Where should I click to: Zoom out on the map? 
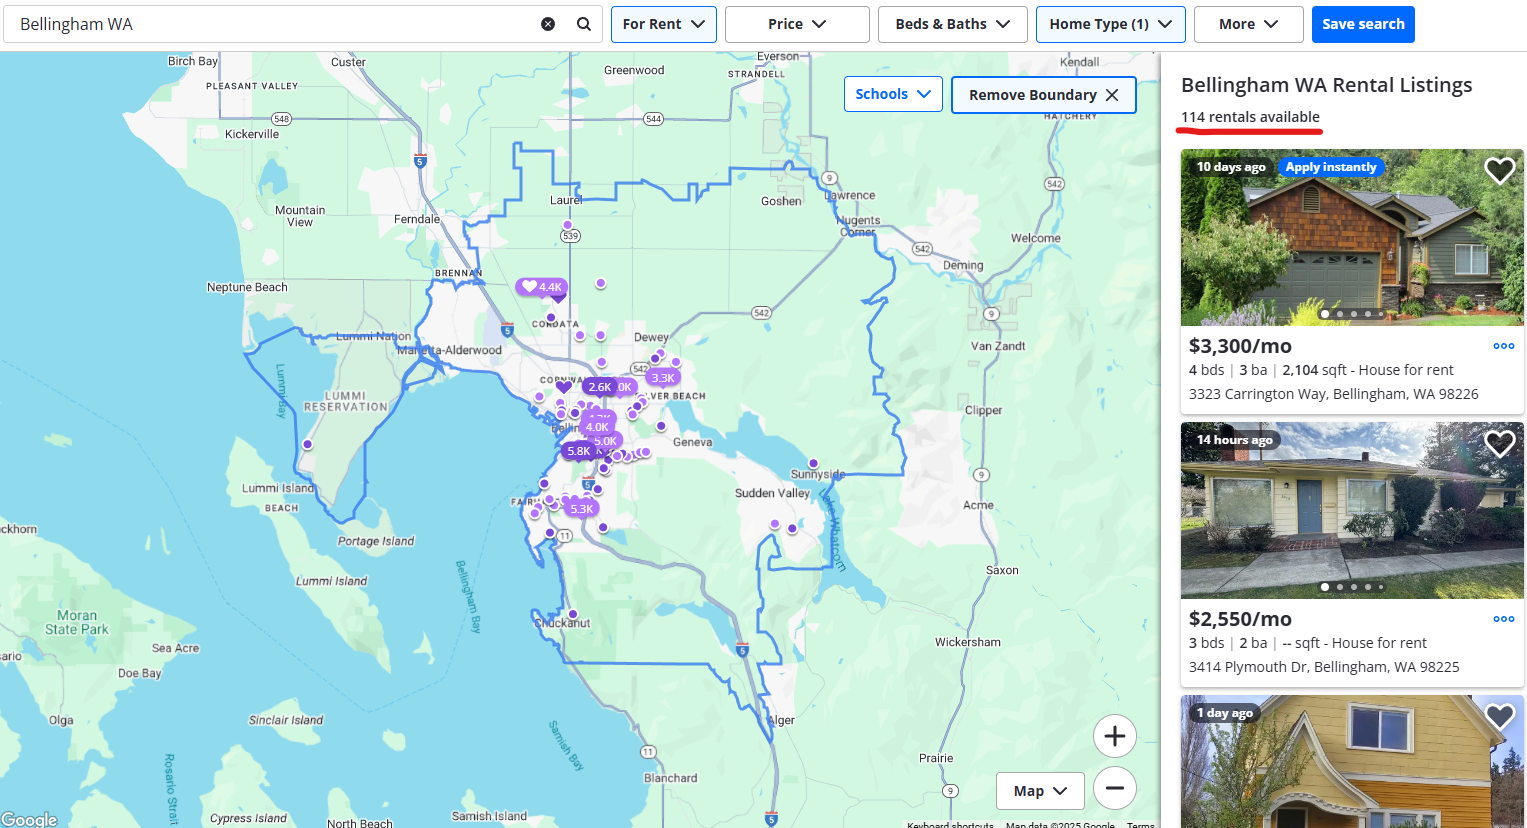tap(1115, 788)
